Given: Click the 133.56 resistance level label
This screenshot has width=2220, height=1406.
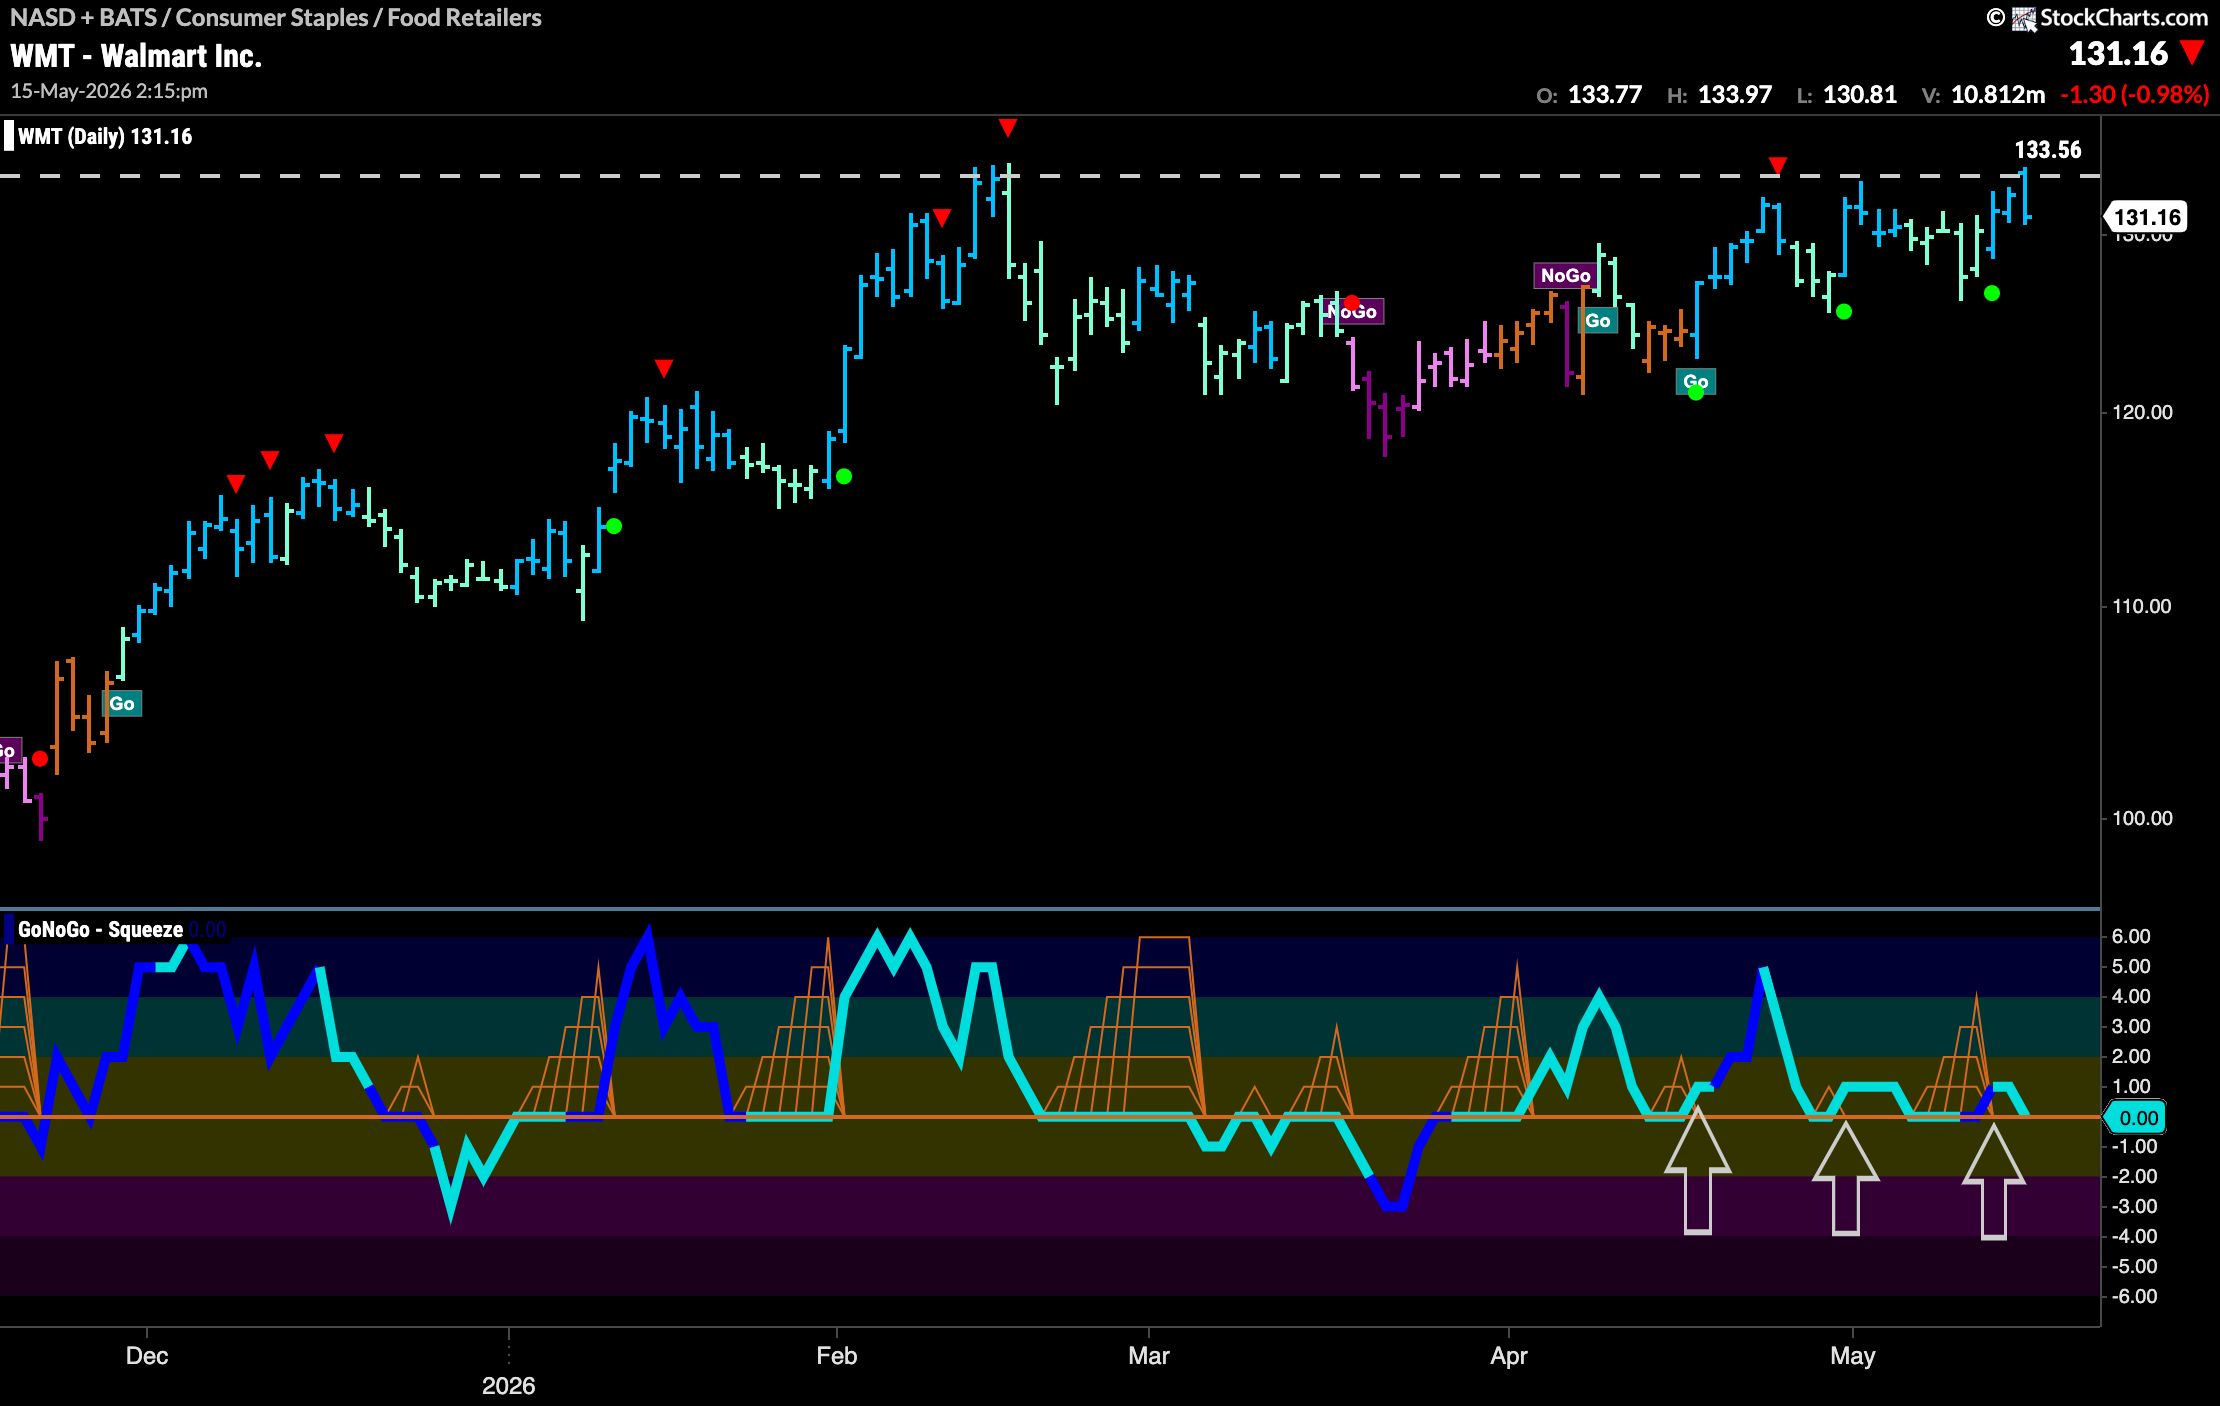Looking at the screenshot, I should pyautogui.click(x=2047, y=150).
